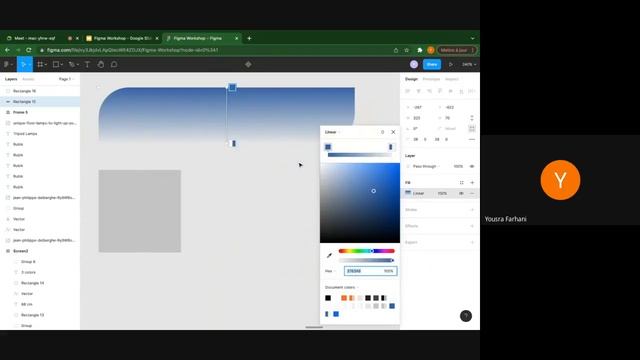
Task: Open shape tools dropdown arrow
Action: coord(62,65)
